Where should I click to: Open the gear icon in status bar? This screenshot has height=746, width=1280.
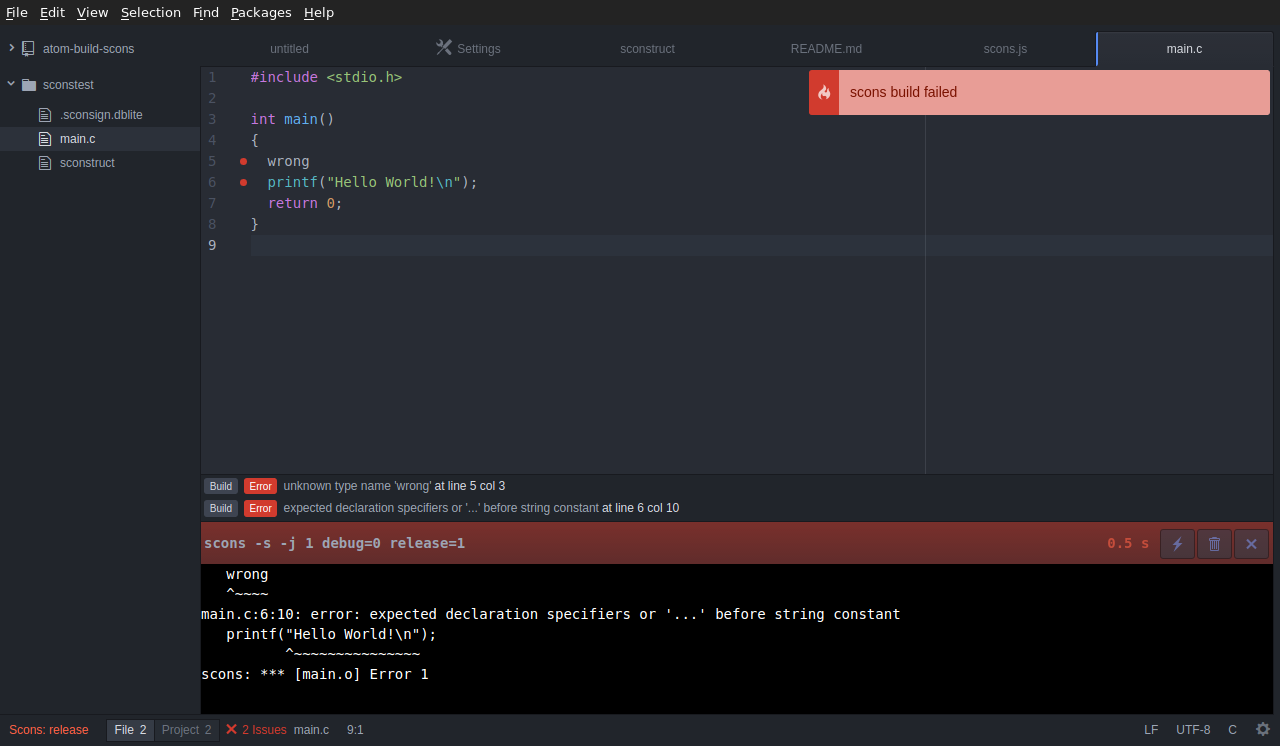tap(1263, 729)
